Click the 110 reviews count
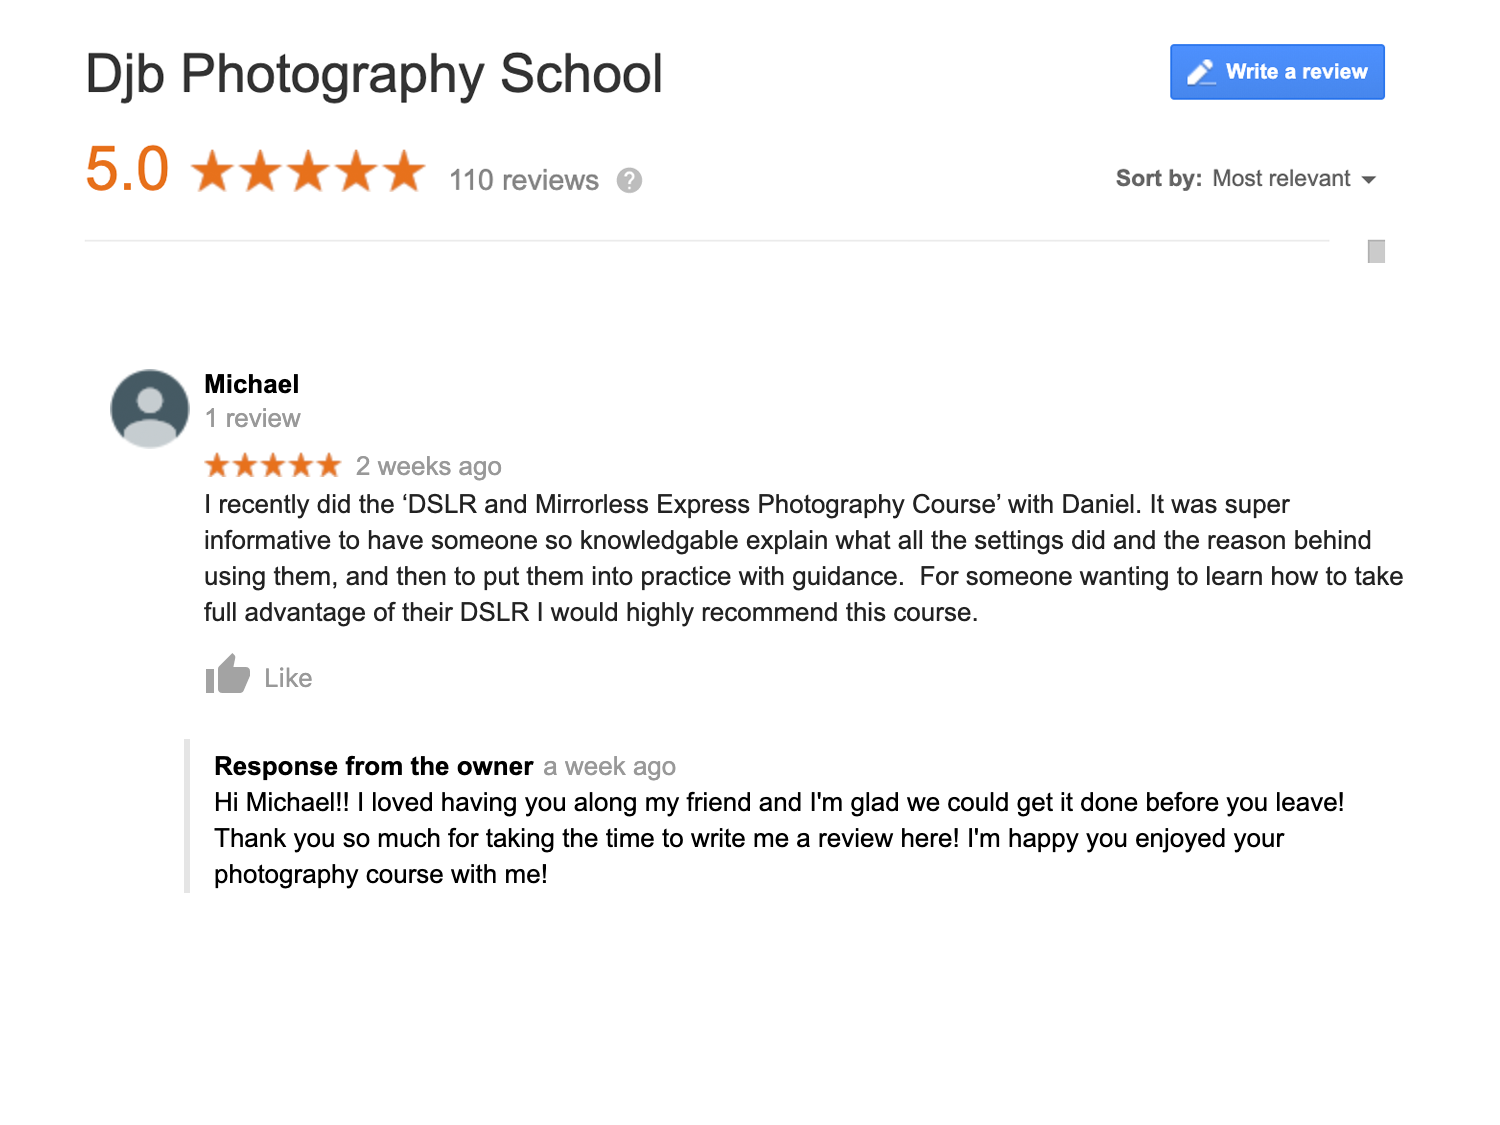The image size is (1500, 1125). tap(524, 180)
